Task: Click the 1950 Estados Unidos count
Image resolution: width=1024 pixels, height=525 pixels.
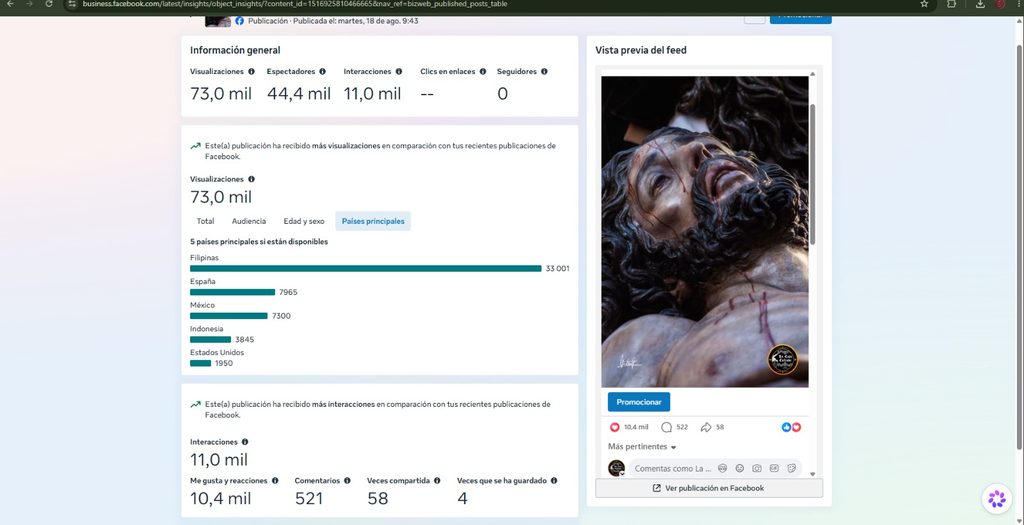Action: pyautogui.click(x=224, y=363)
